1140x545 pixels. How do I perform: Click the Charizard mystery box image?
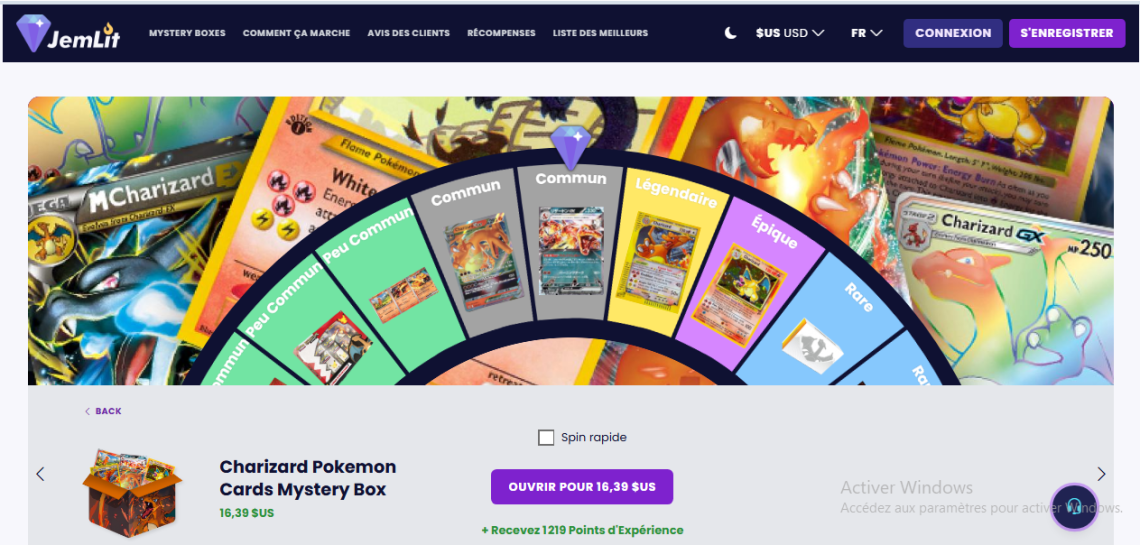pos(132,493)
